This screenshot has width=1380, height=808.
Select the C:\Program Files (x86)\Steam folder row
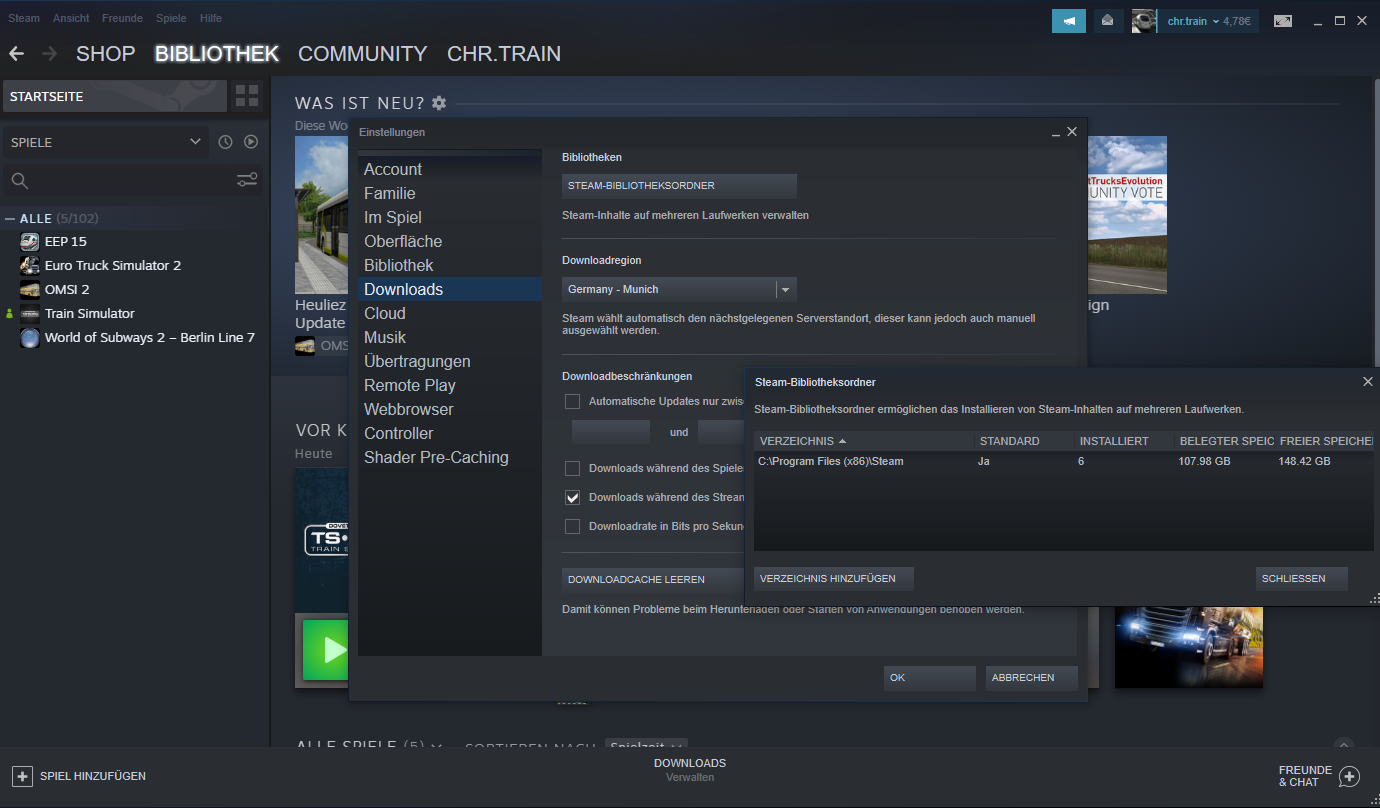[x=1064, y=461]
